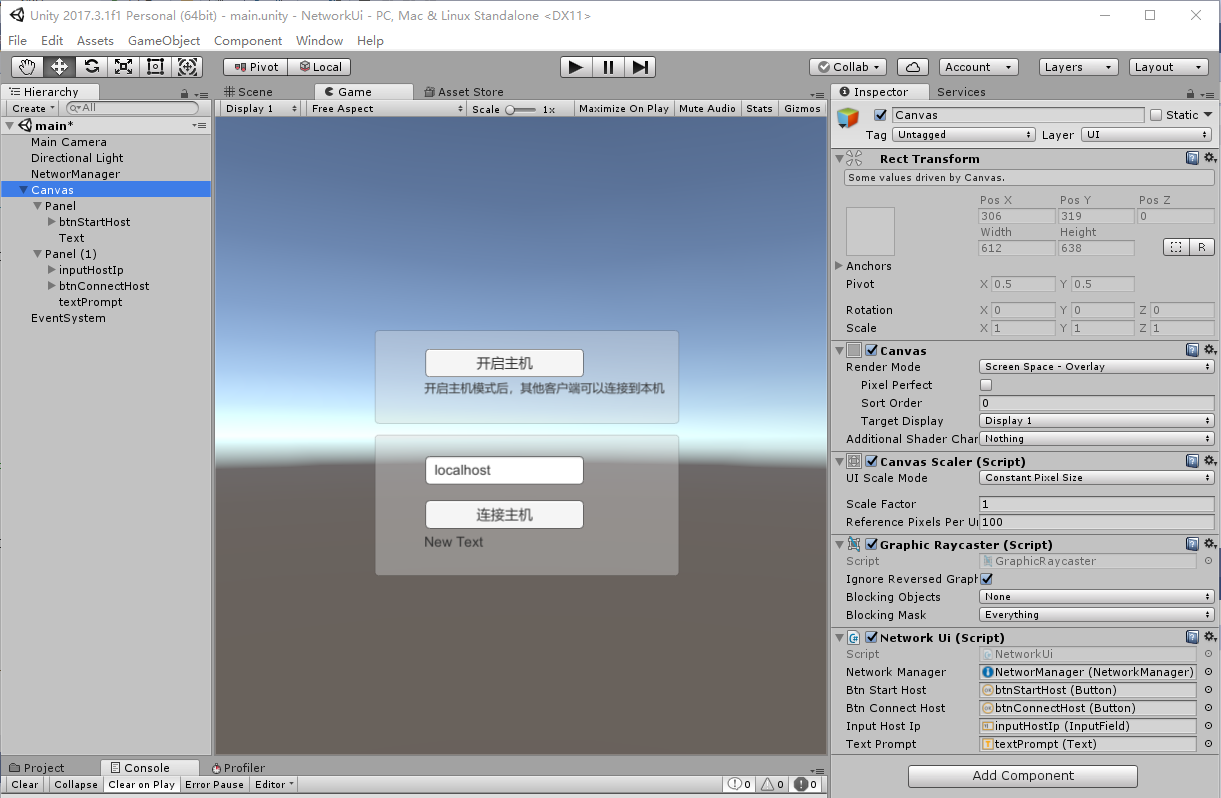Select the Rotate tool

[x=91, y=67]
